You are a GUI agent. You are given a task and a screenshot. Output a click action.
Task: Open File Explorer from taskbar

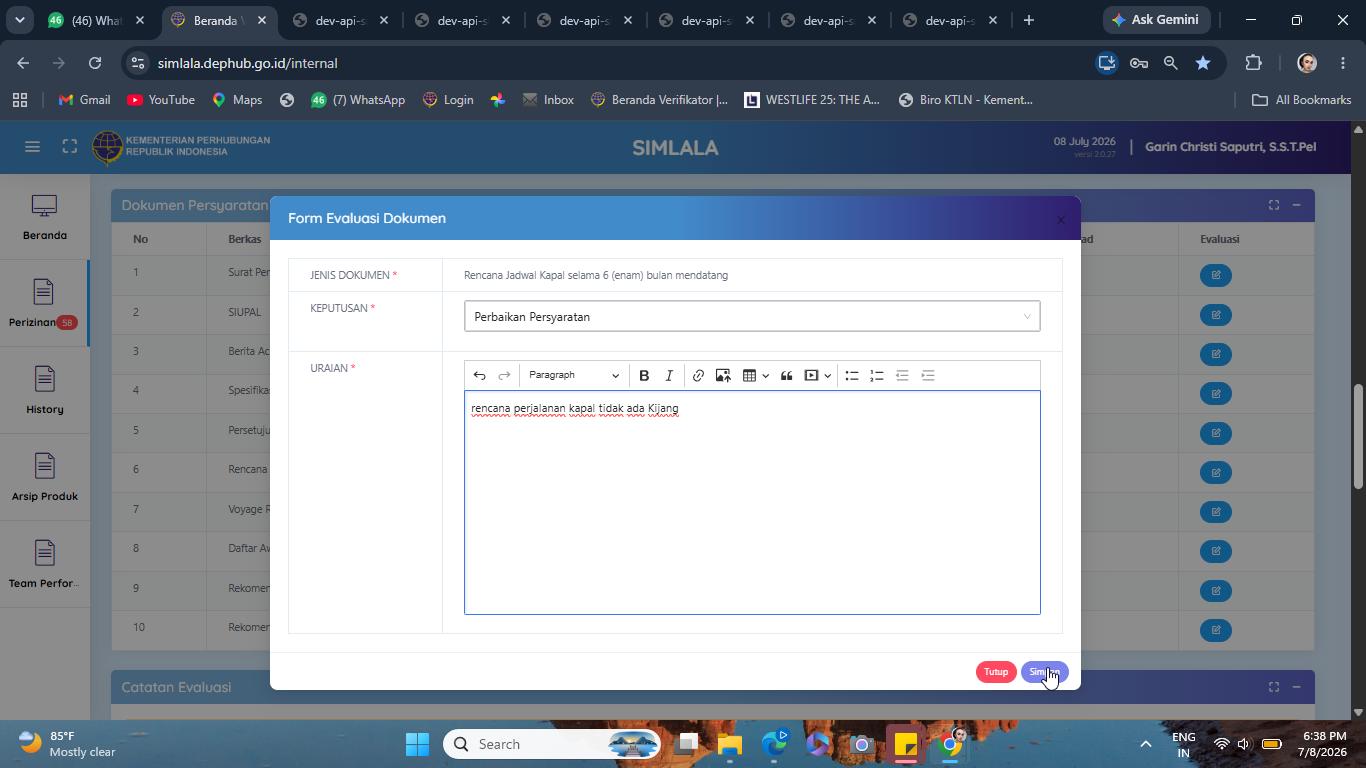(730, 744)
